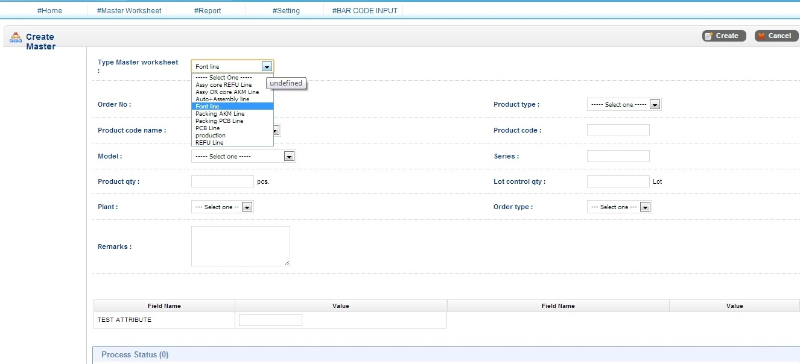Screen dimensions: 800x364
Task: Open the #Home menu
Action: (x=49, y=10)
